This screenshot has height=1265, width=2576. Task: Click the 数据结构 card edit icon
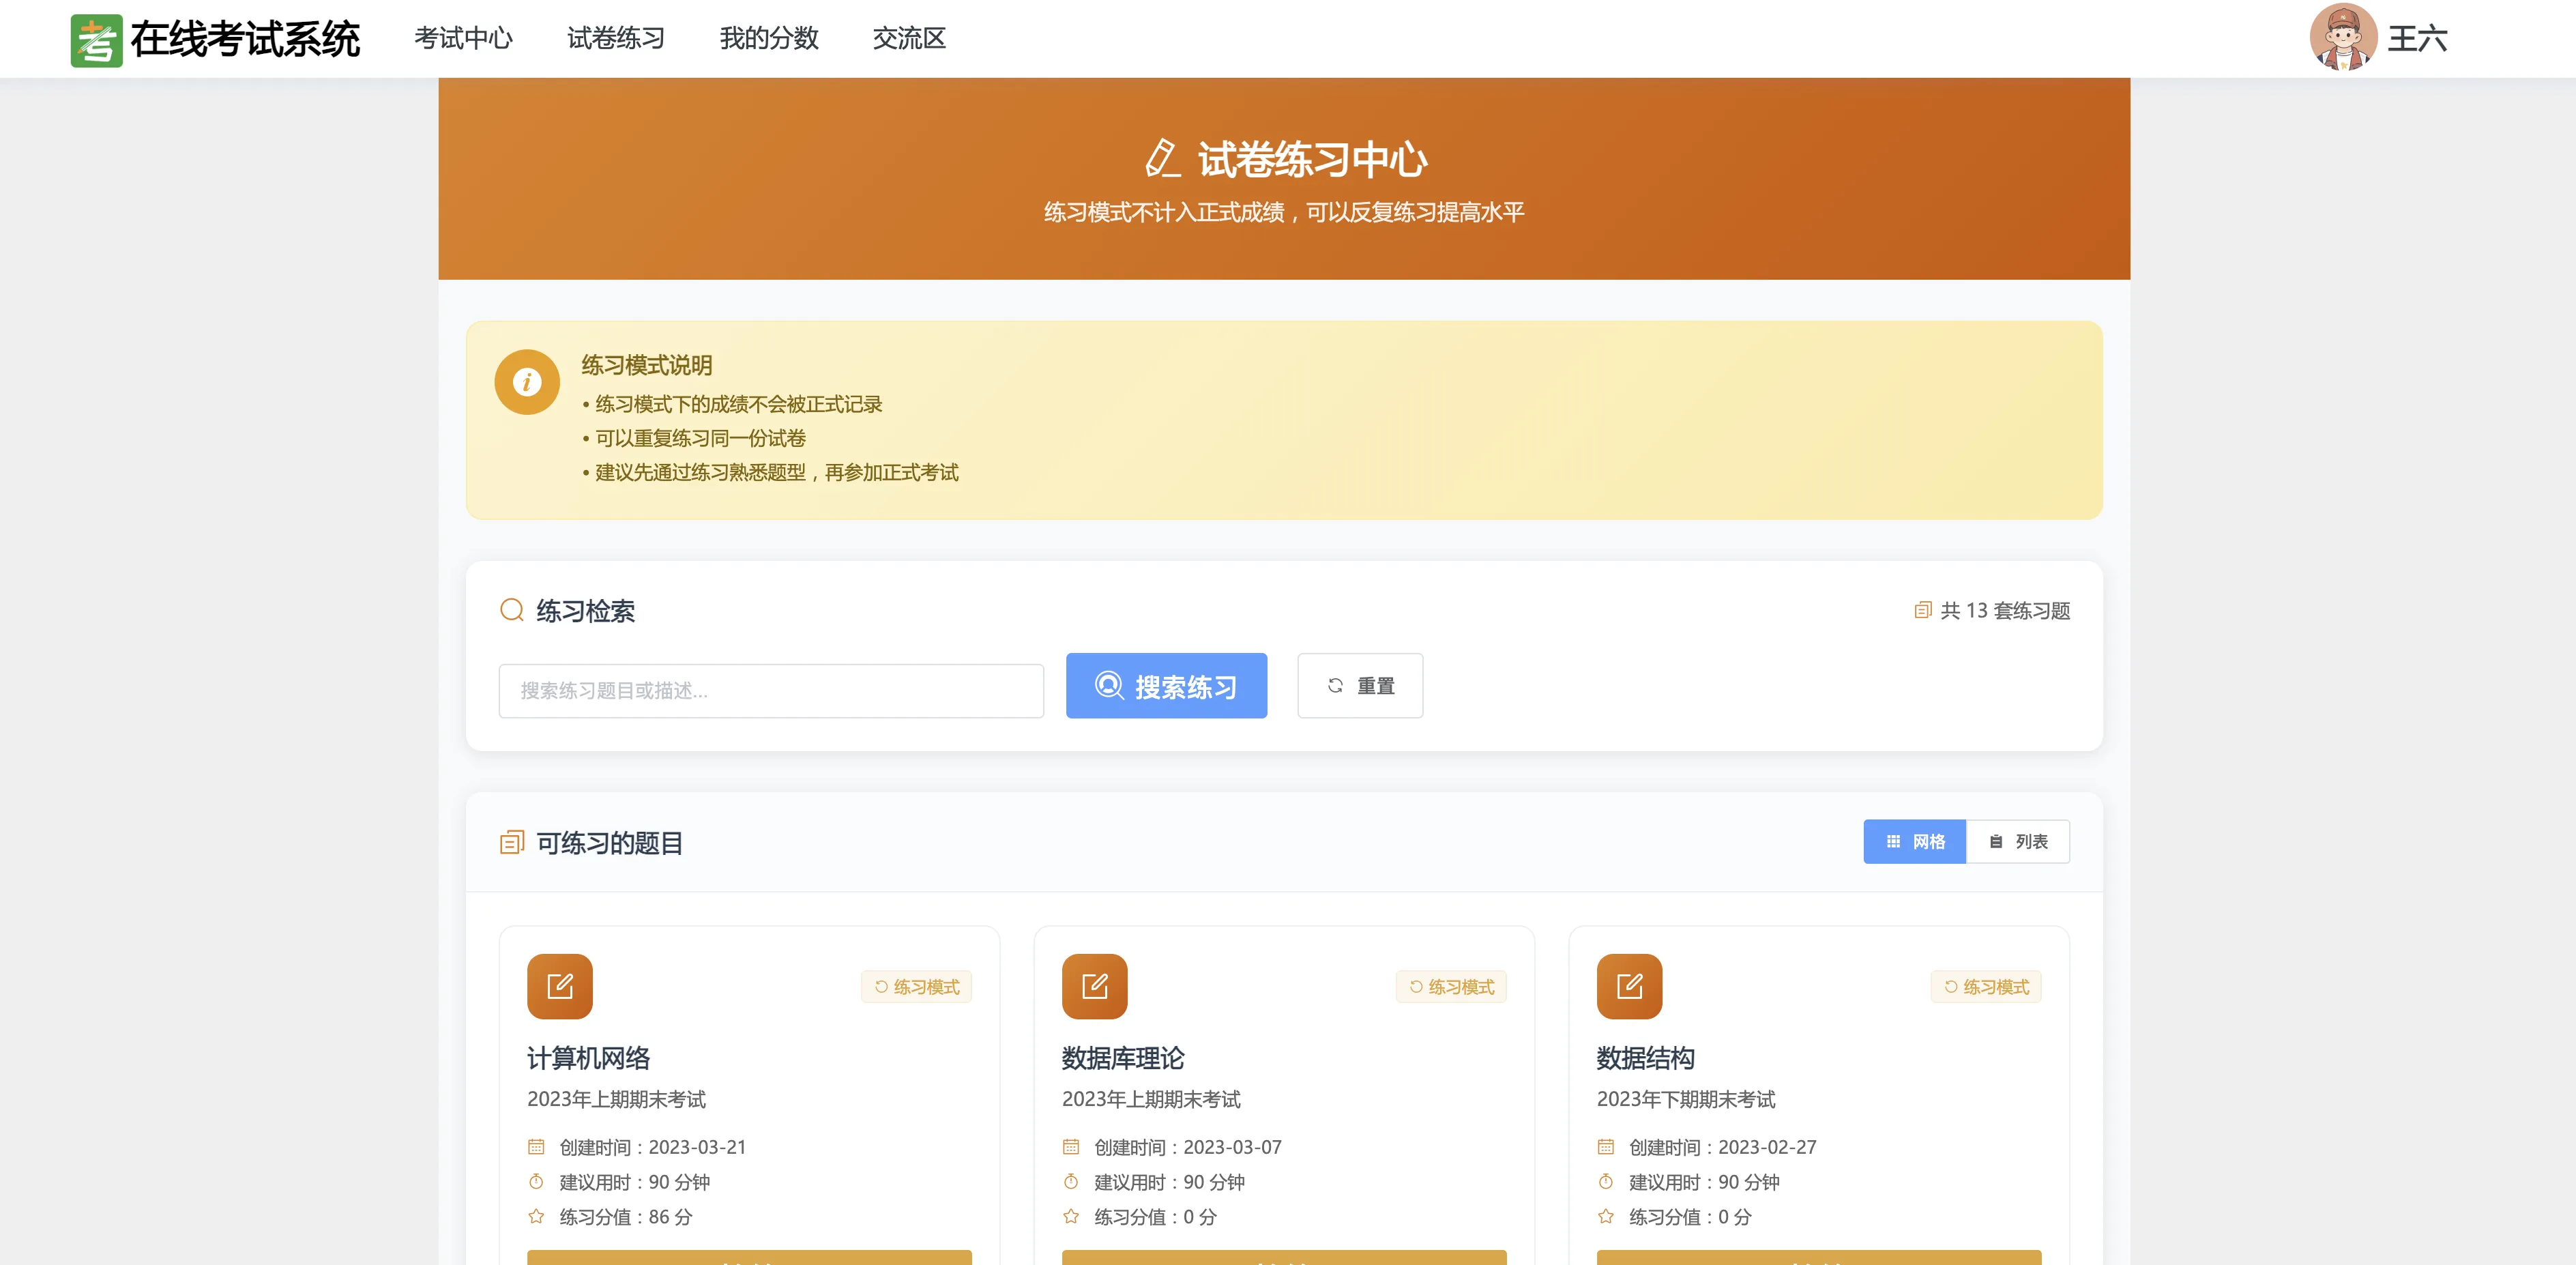pos(1629,986)
